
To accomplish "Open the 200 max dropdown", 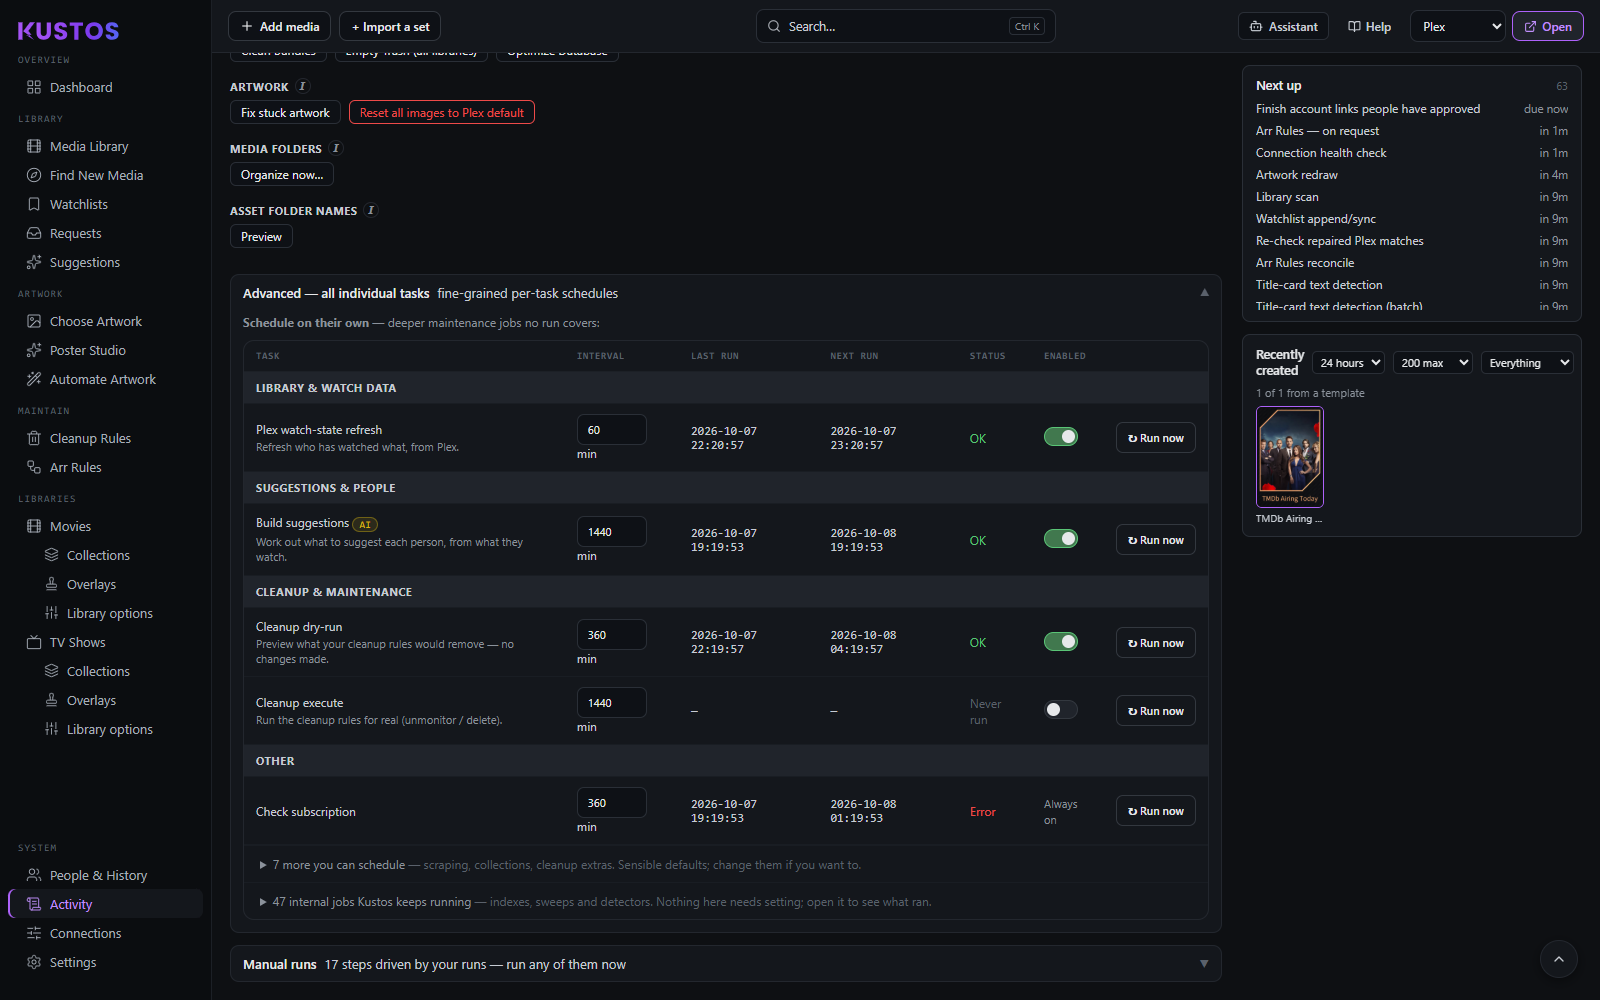I will 1433,363.
